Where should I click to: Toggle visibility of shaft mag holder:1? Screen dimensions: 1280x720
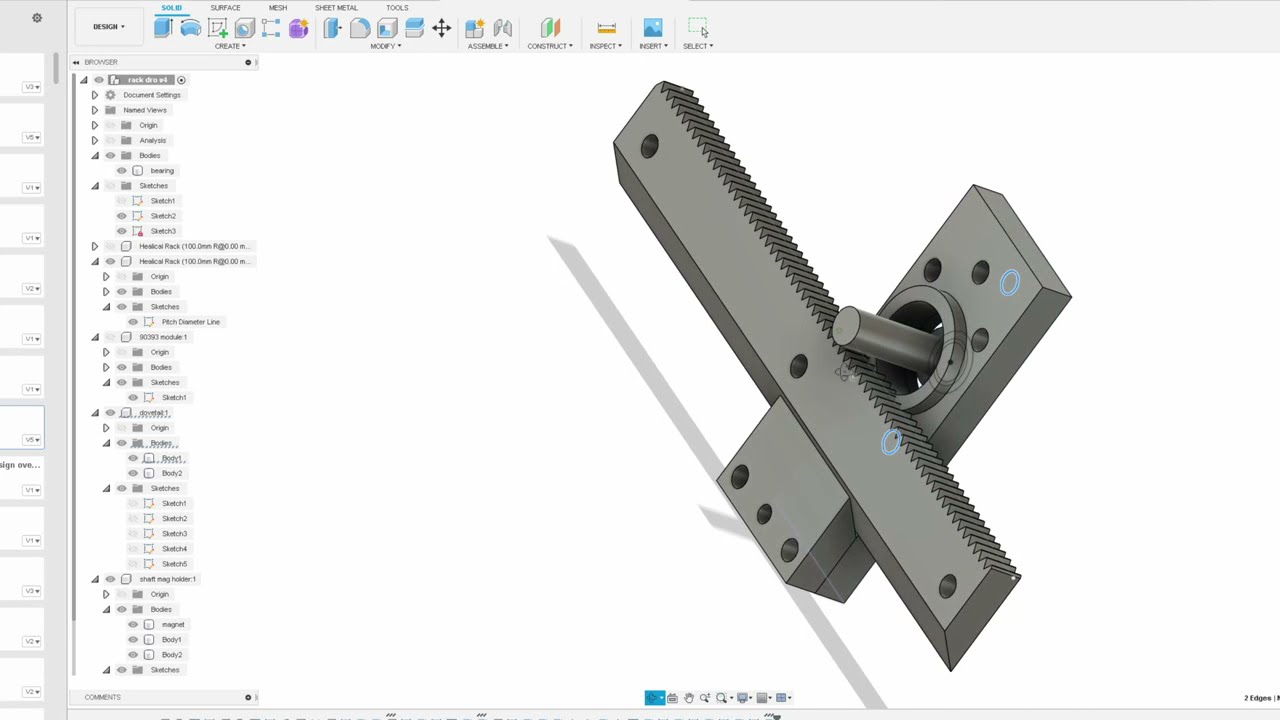coord(110,579)
